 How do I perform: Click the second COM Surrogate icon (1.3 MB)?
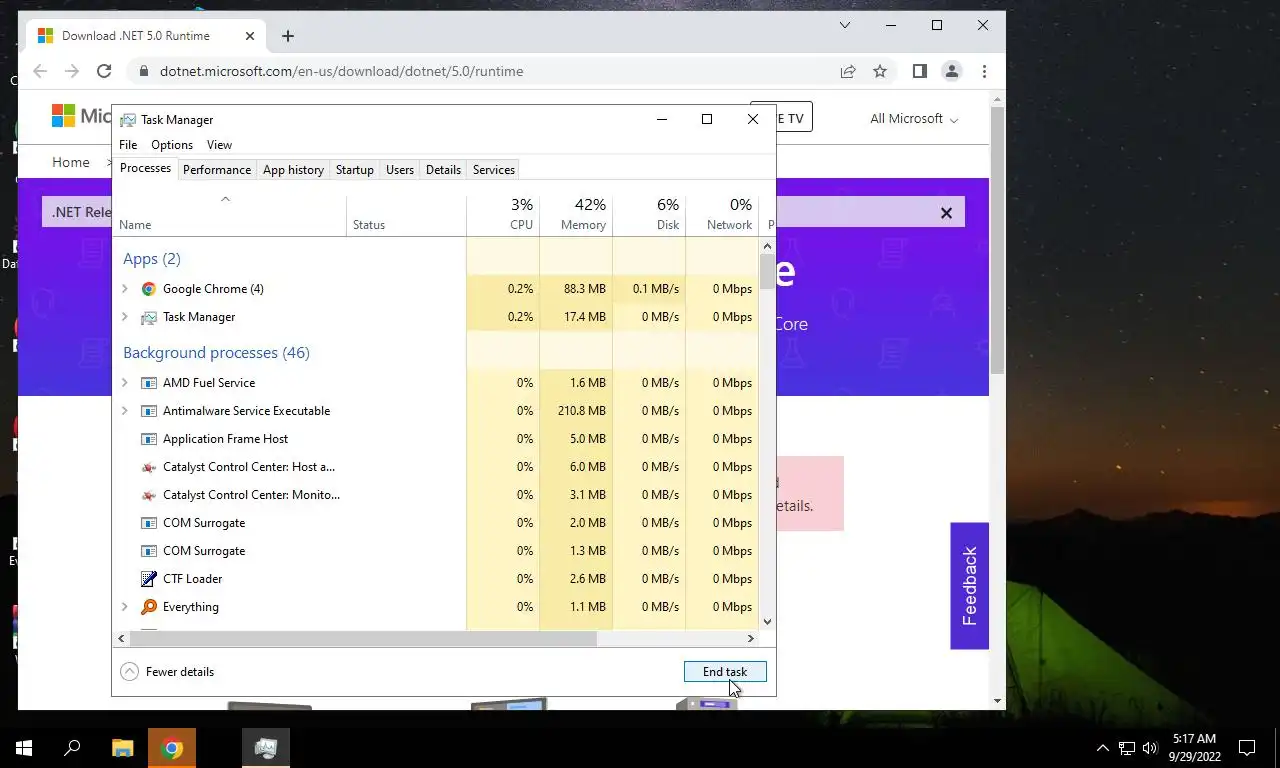[149, 551]
